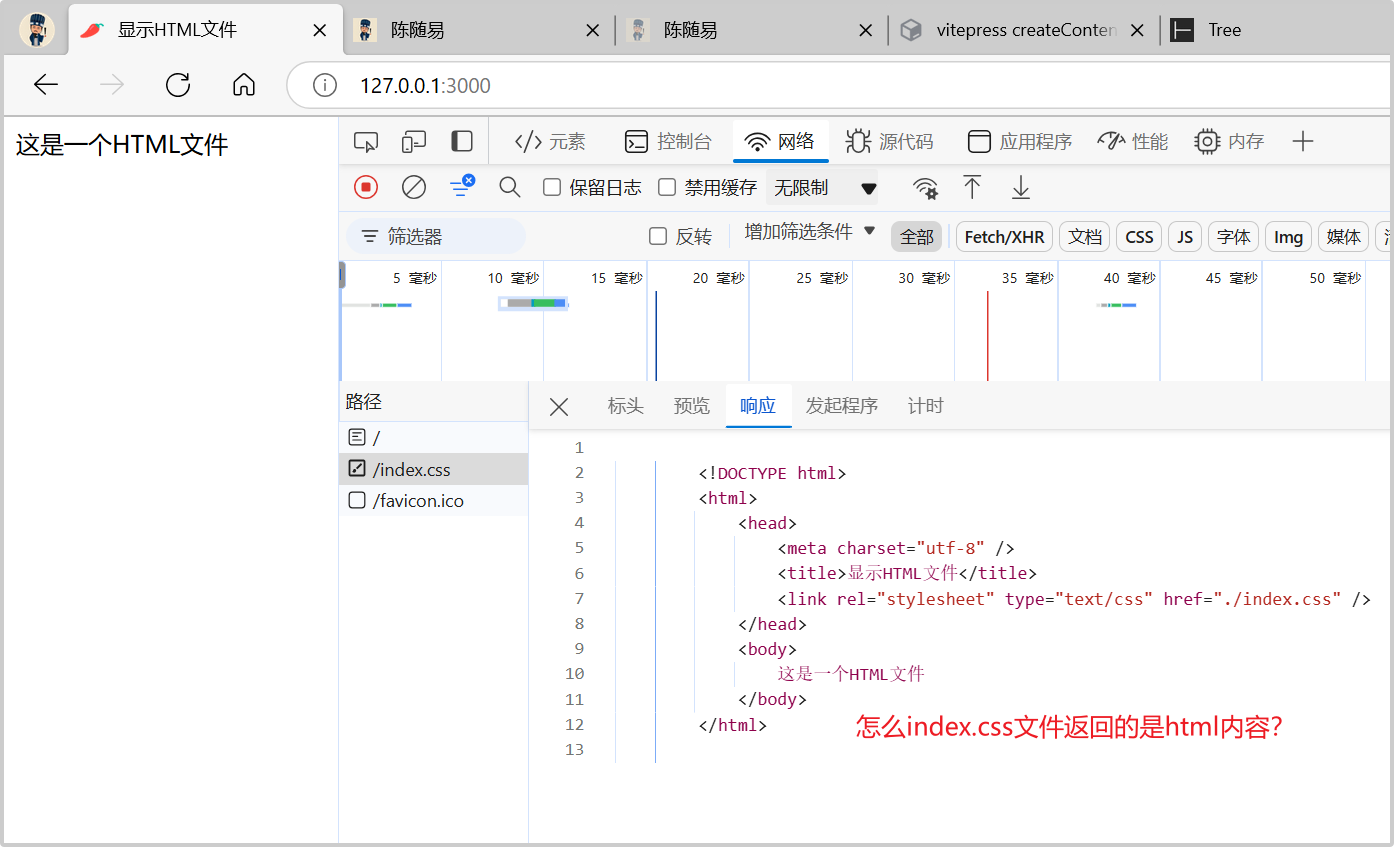Open the 性能 panel
Image resolution: width=1394 pixels, height=847 pixels.
1132,142
